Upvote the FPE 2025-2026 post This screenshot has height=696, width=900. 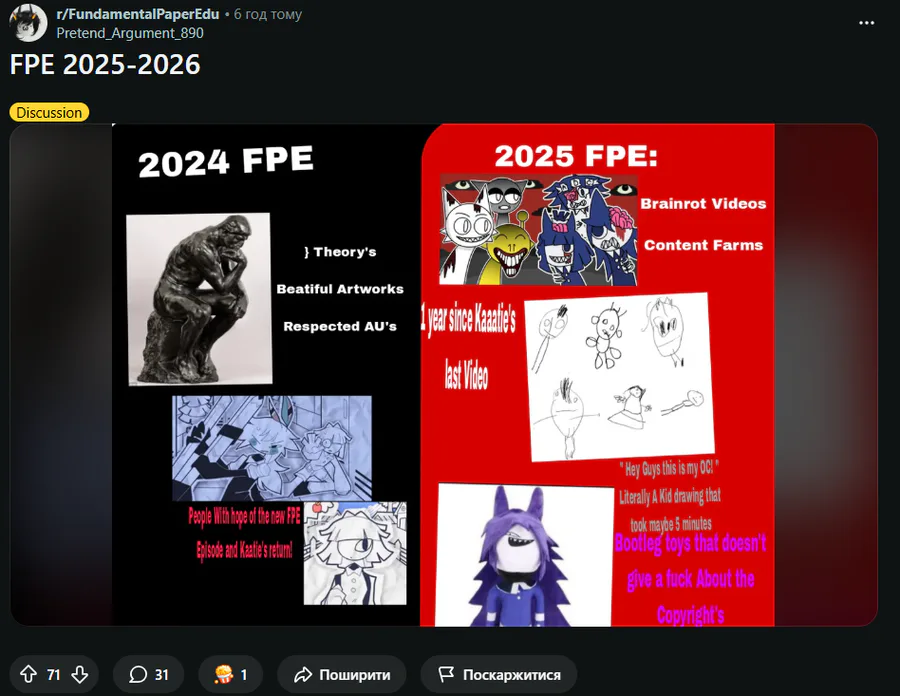pyautogui.click(x=28, y=674)
